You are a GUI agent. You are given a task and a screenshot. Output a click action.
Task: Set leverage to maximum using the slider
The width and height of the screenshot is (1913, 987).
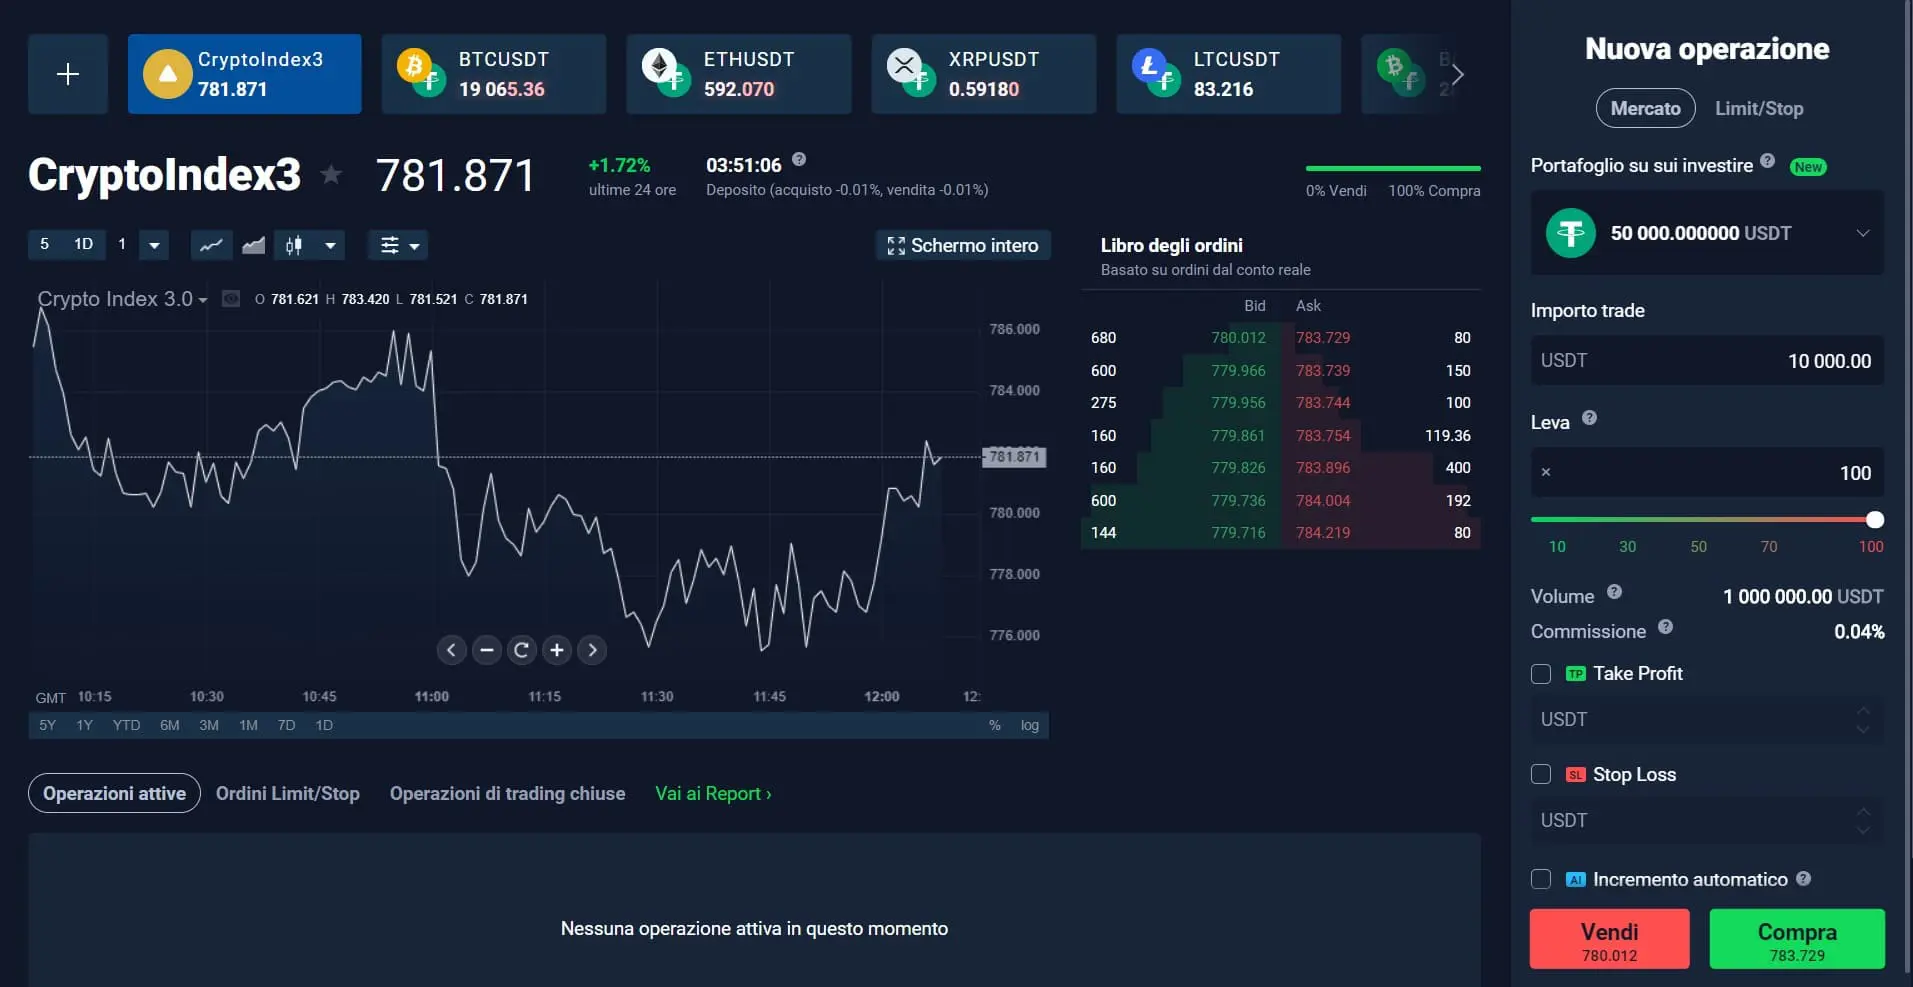coord(1872,519)
